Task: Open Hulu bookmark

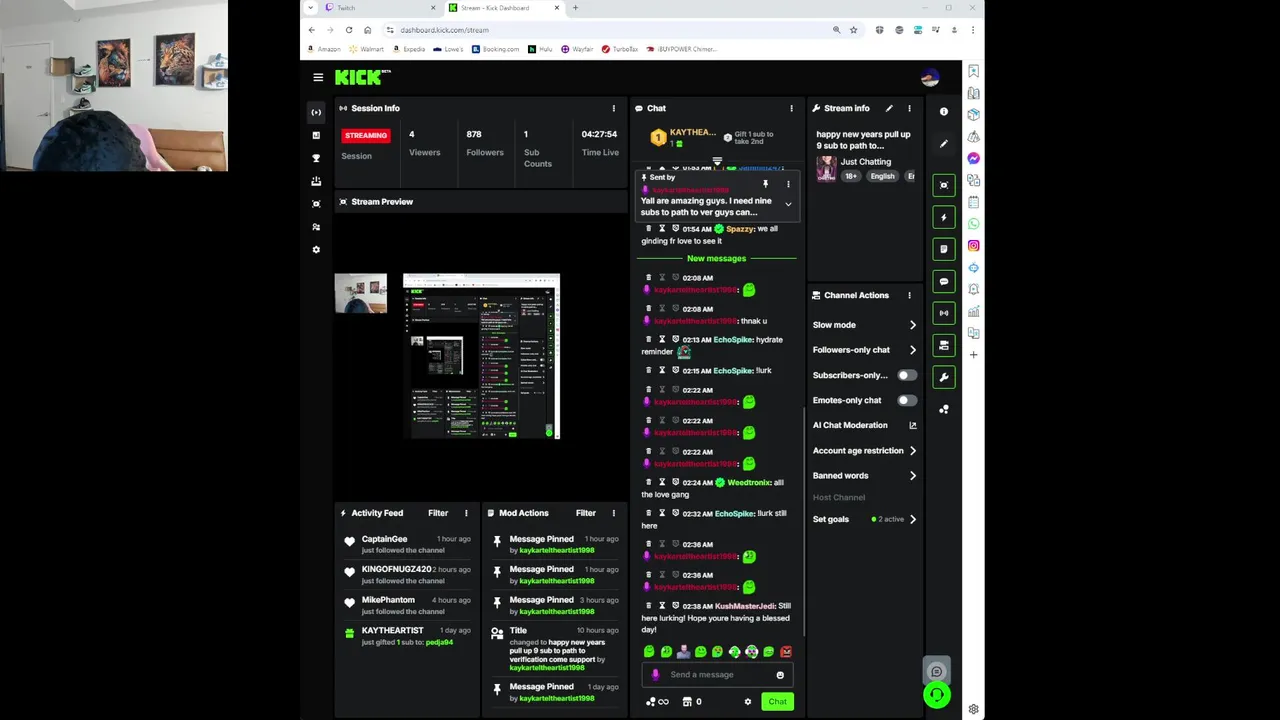Action: click(x=540, y=49)
